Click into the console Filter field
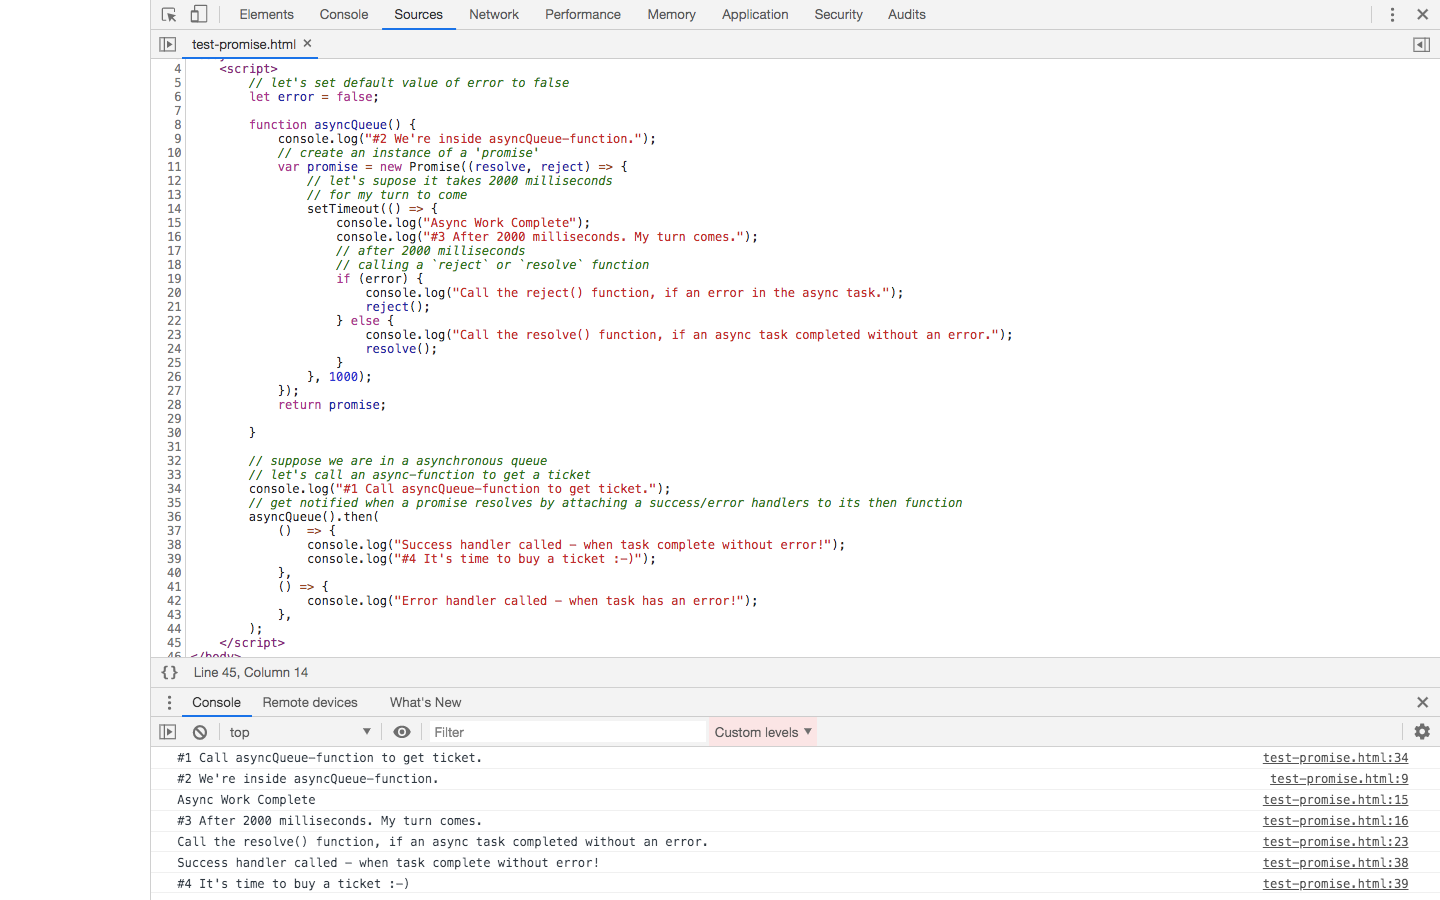 tap(567, 732)
